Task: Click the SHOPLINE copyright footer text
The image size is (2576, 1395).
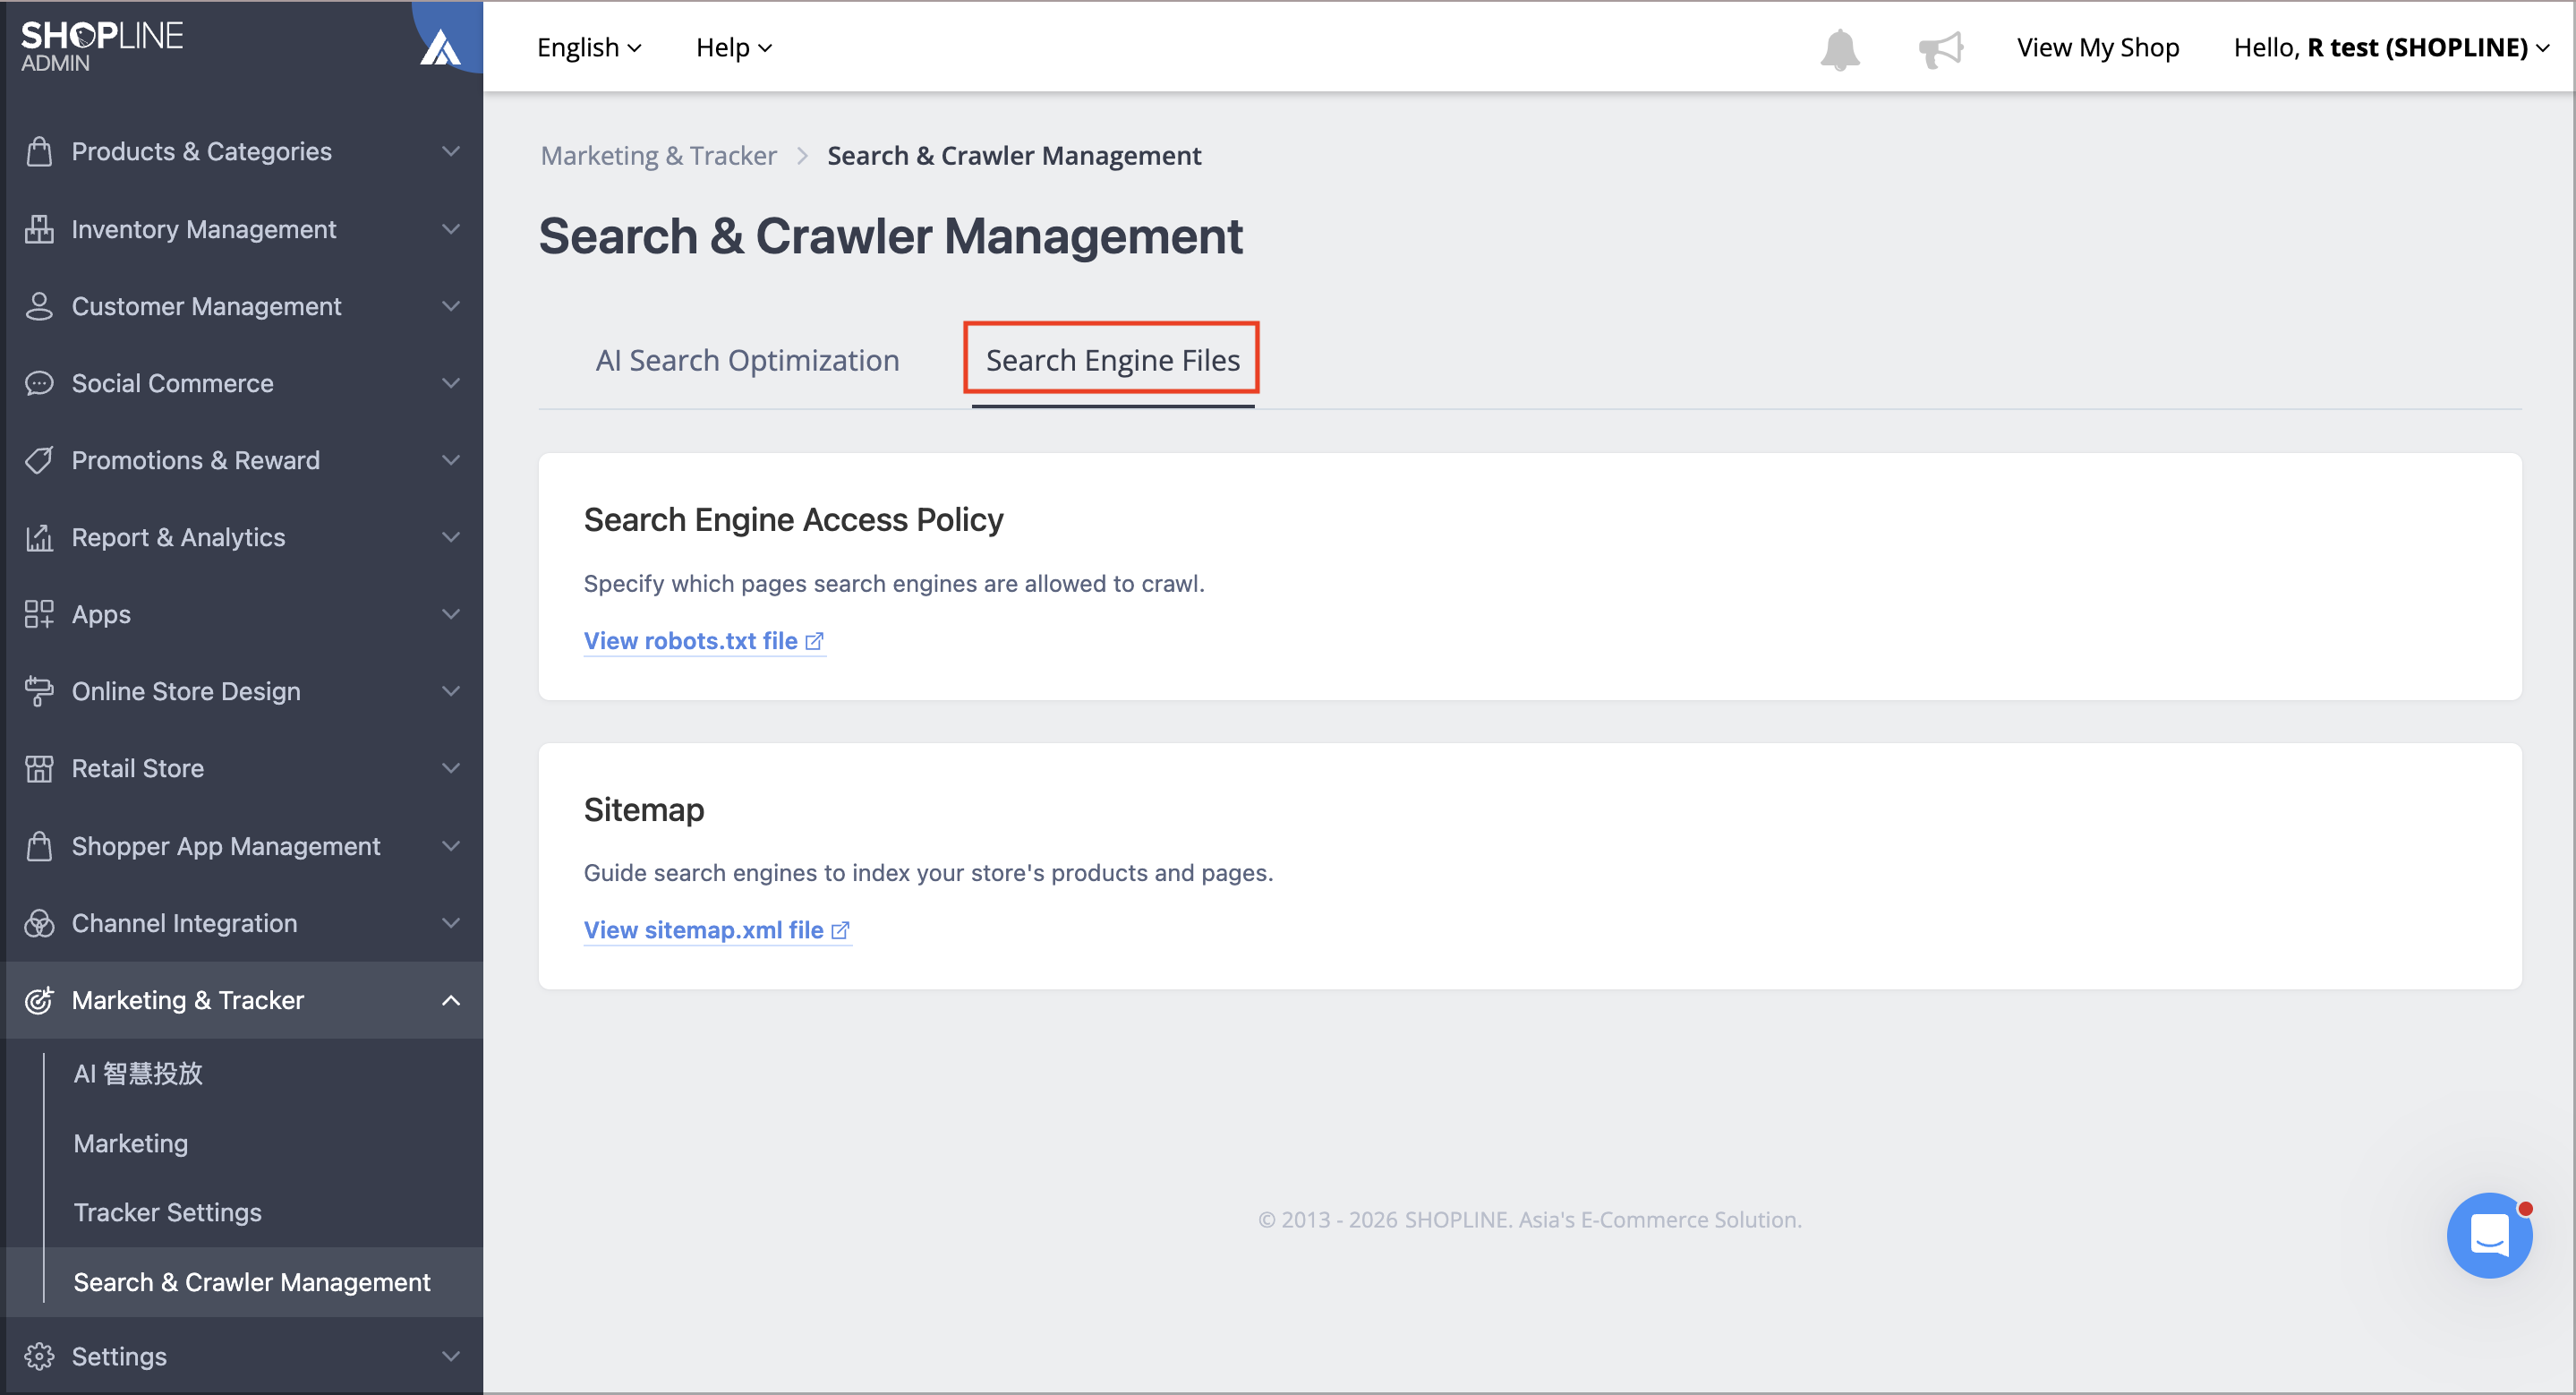Action: [1529, 1219]
